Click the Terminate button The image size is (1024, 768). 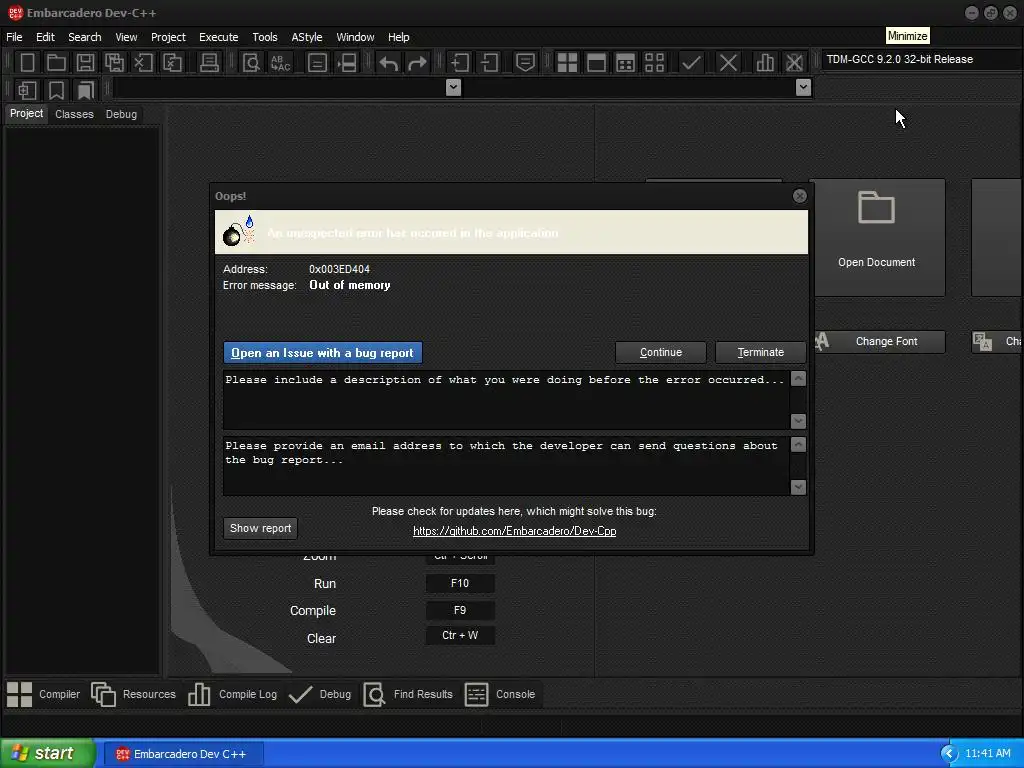pos(760,352)
